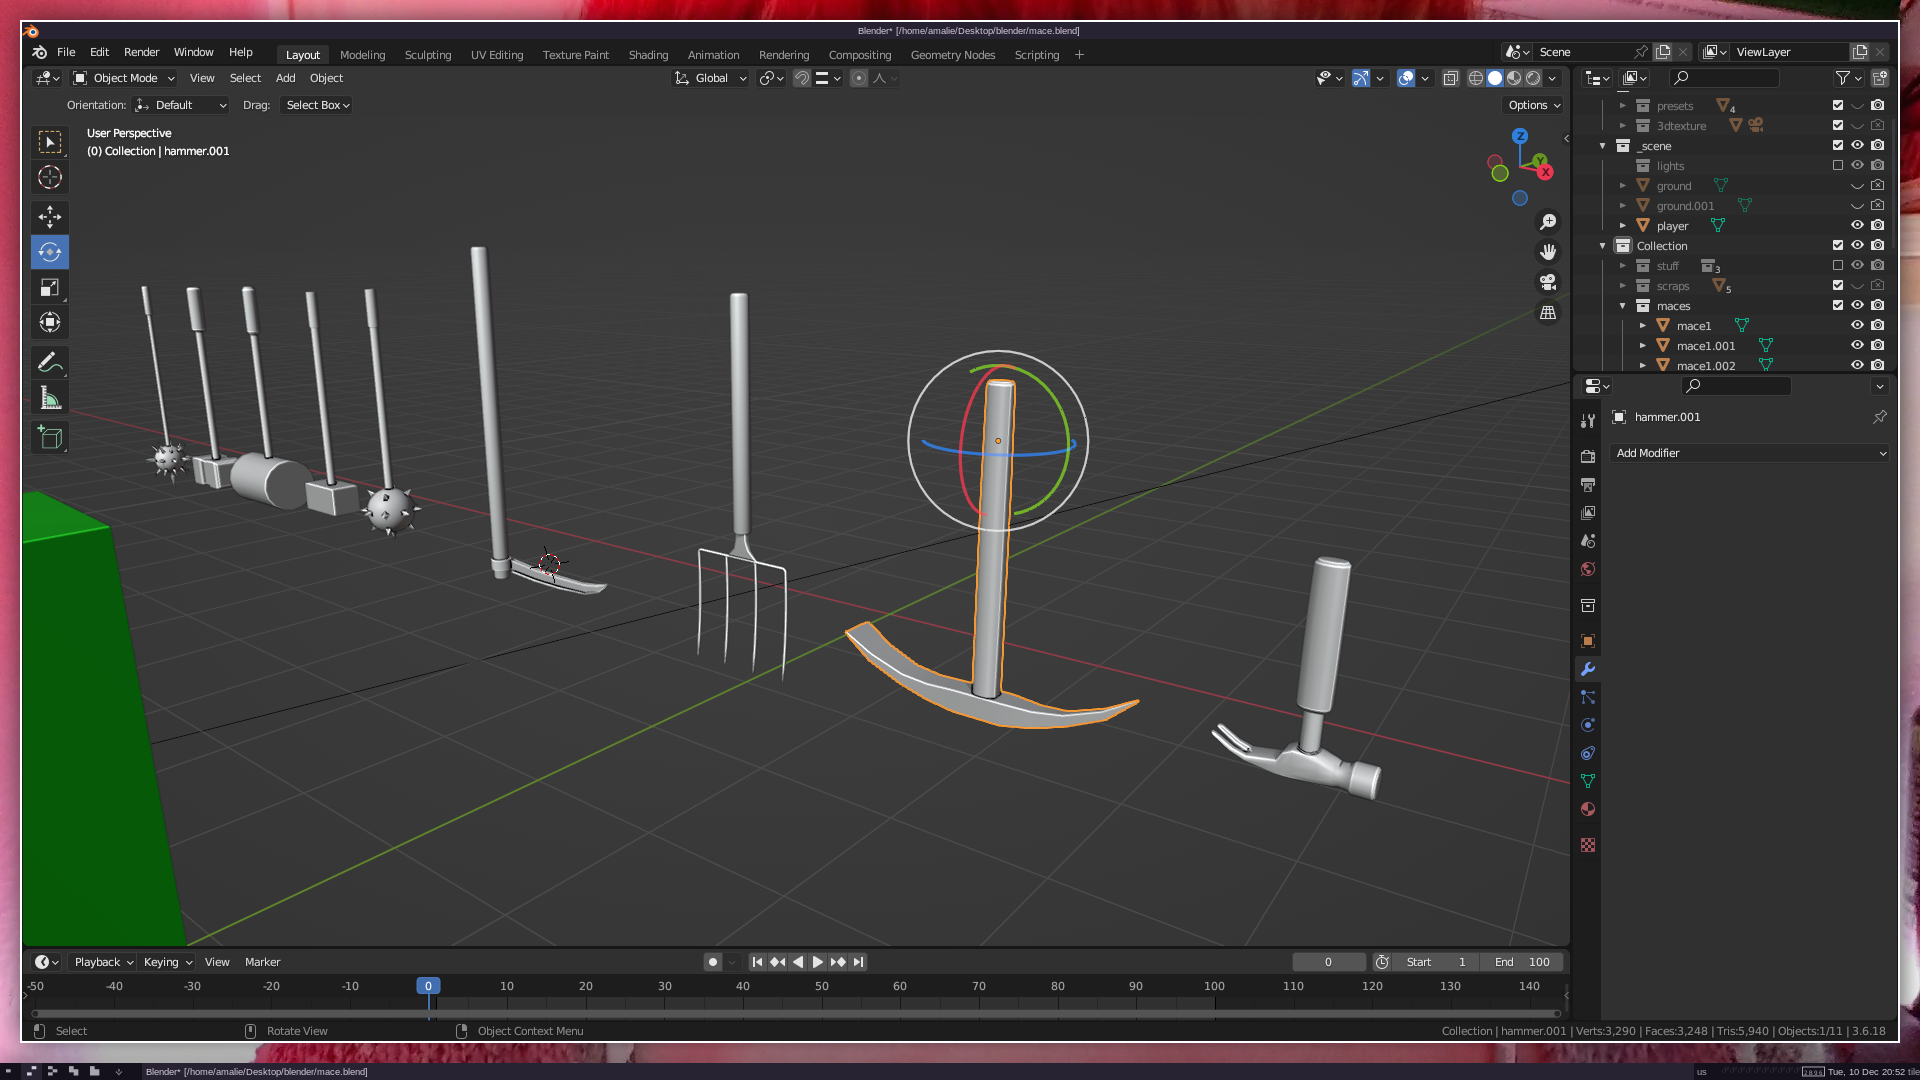This screenshot has width=1920, height=1080.
Task: Select the Move tool in toolbar
Action: pos(50,217)
